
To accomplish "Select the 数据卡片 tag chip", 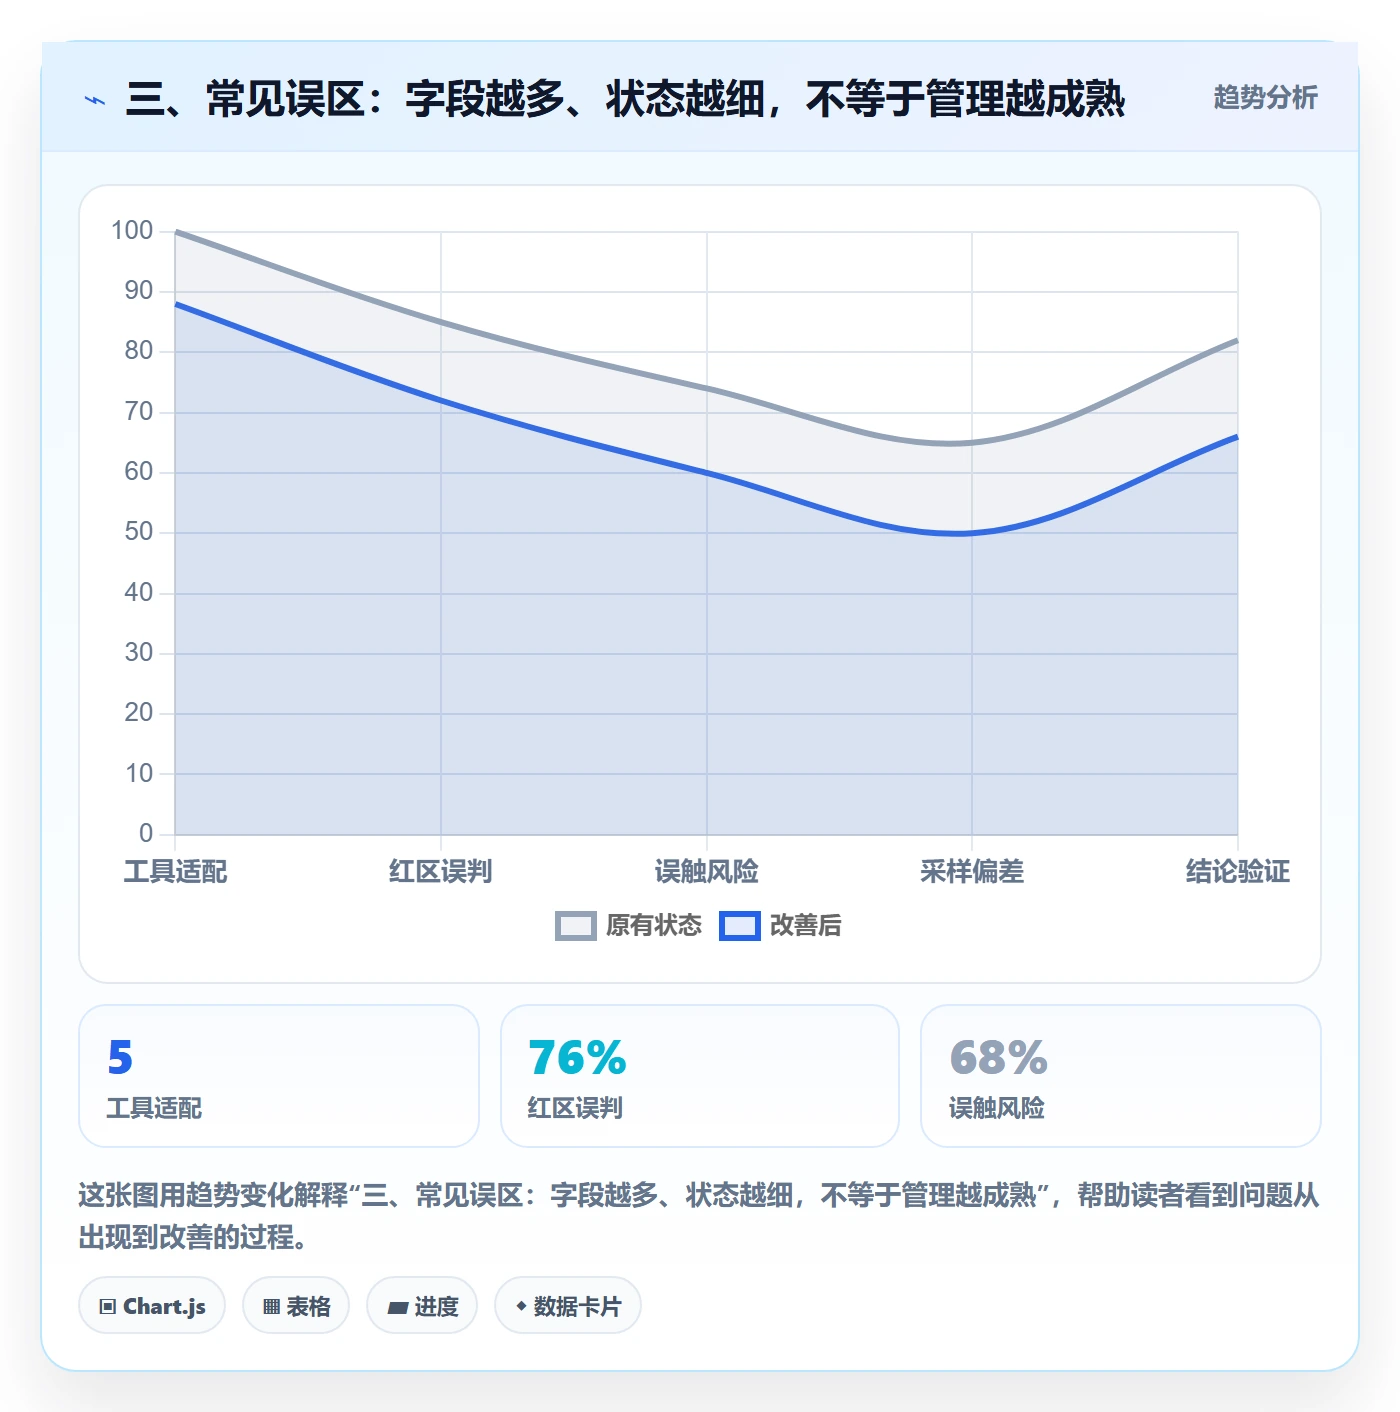I will coord(568,1306).
